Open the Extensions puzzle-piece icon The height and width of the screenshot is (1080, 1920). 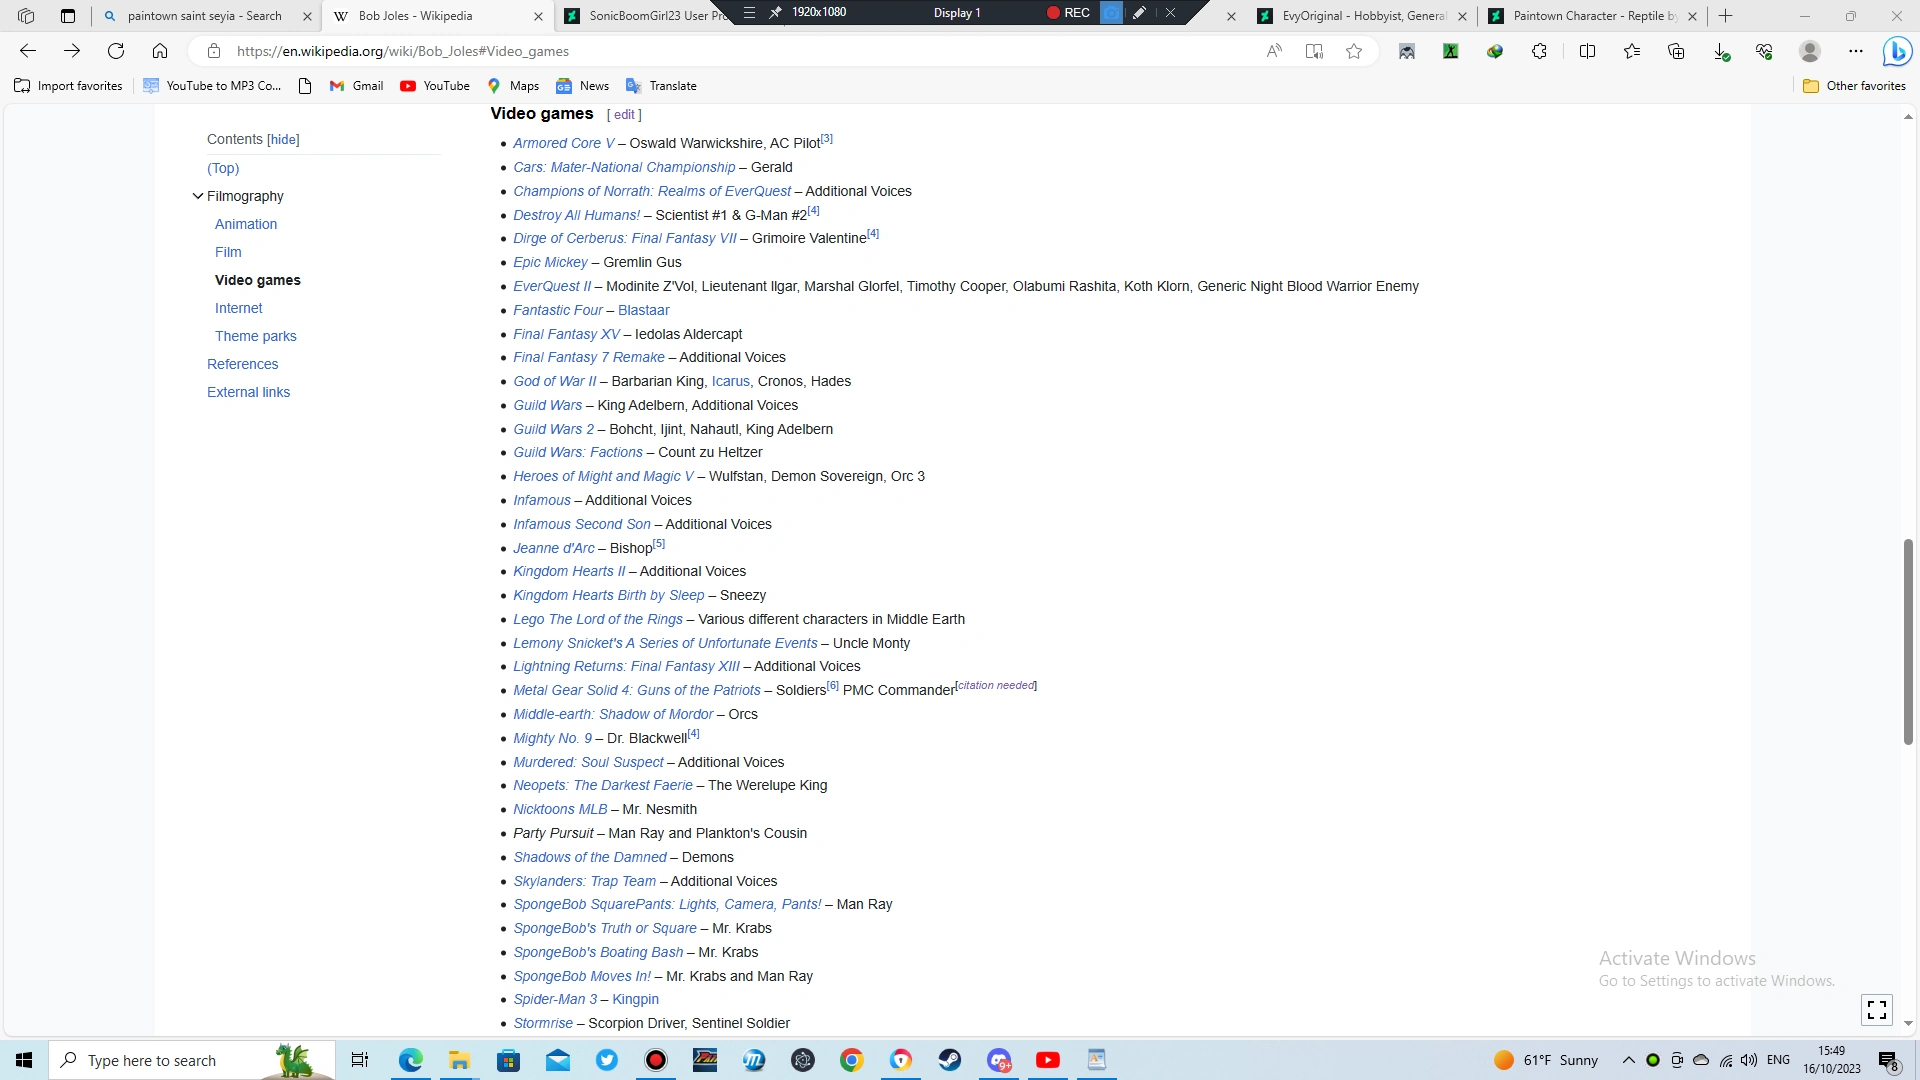(1539, 51)
